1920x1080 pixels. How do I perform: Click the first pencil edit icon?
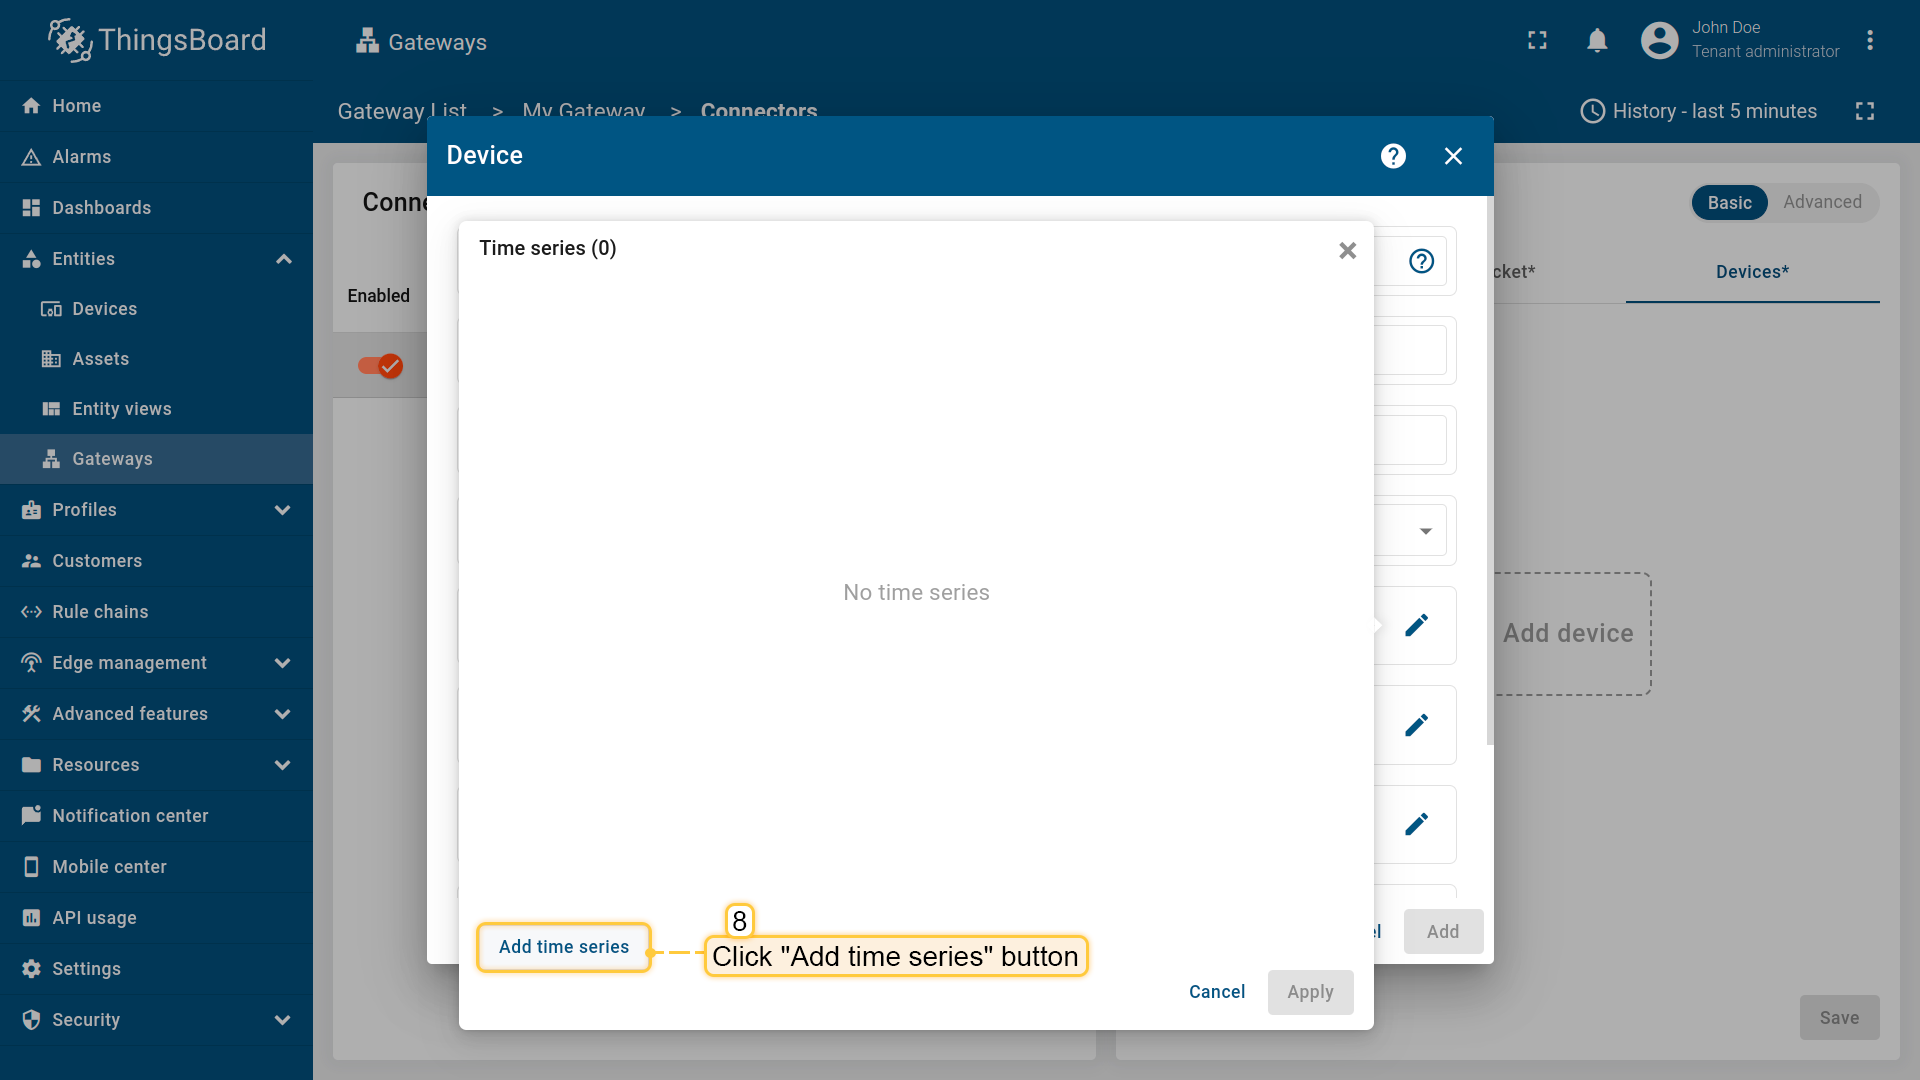1416,626
